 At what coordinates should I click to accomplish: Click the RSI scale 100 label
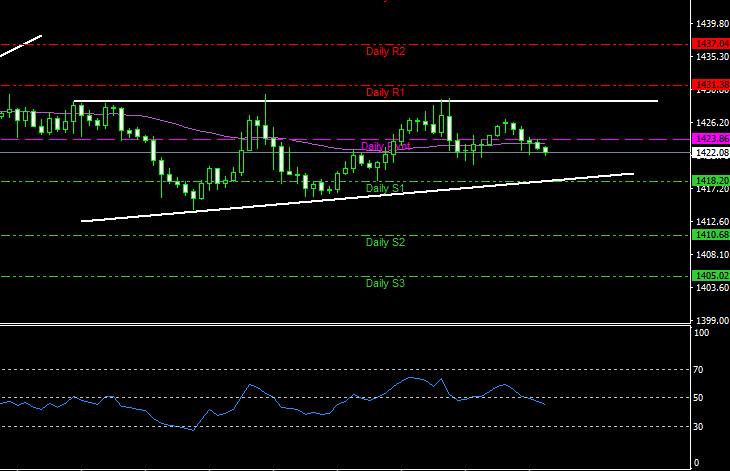(x=701, y=333)
